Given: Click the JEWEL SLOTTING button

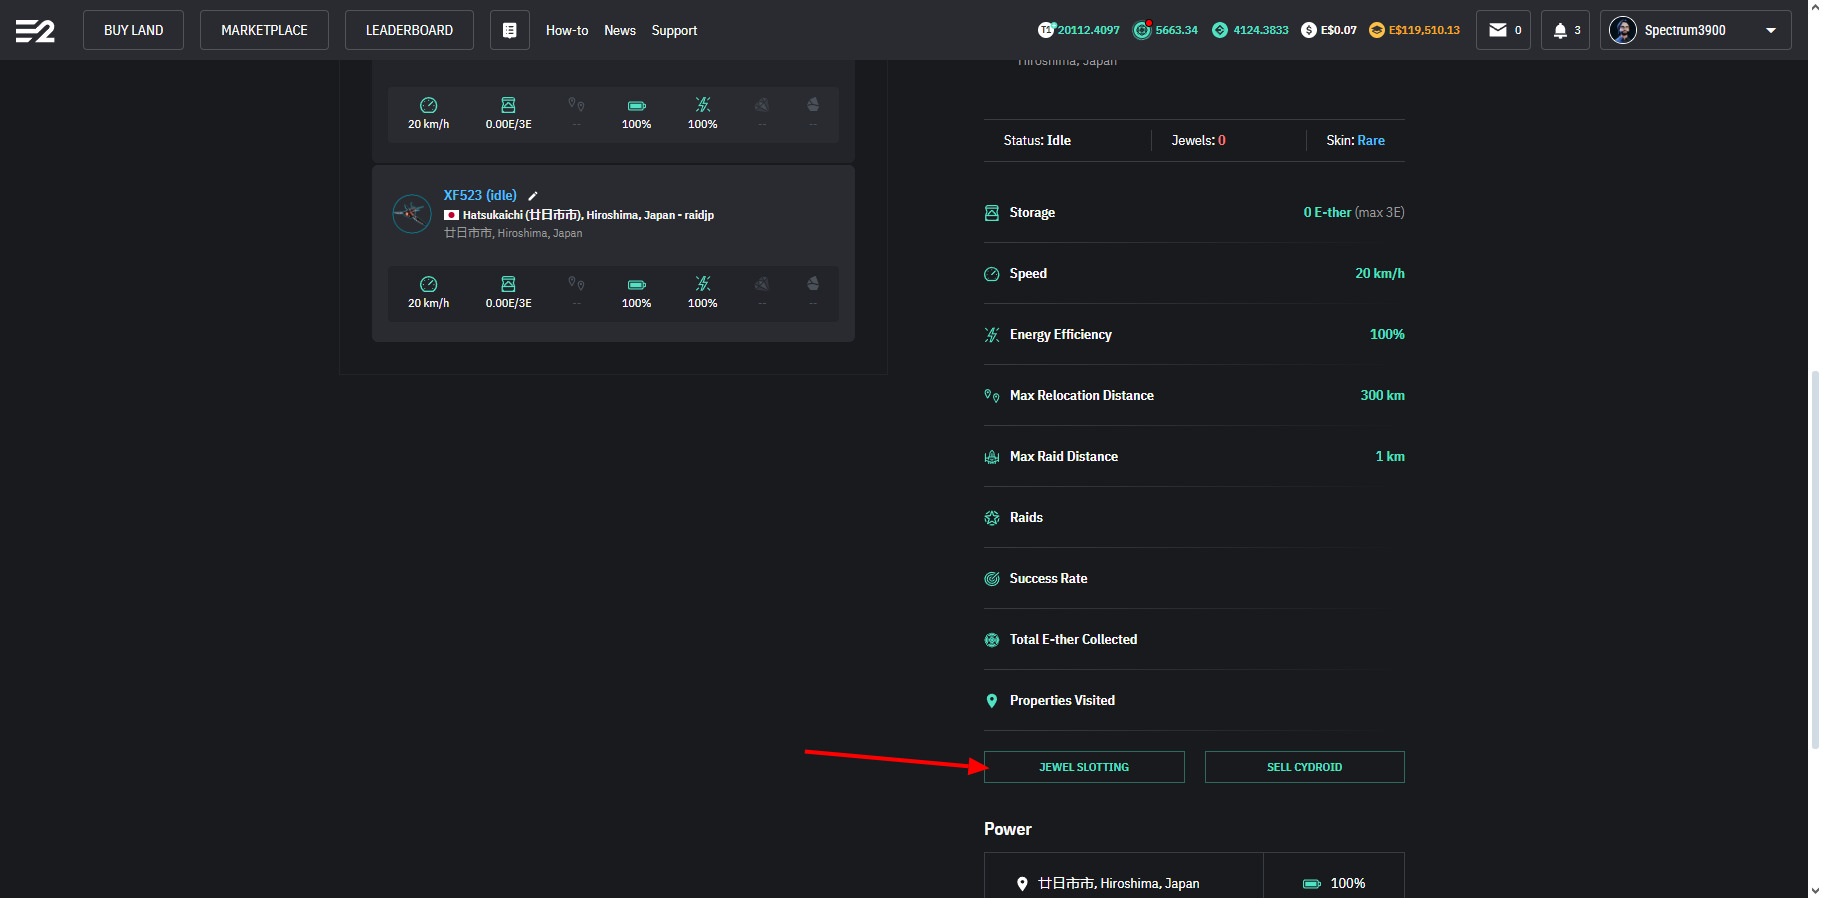Looking at the screenshot, I should [1084, 767].
